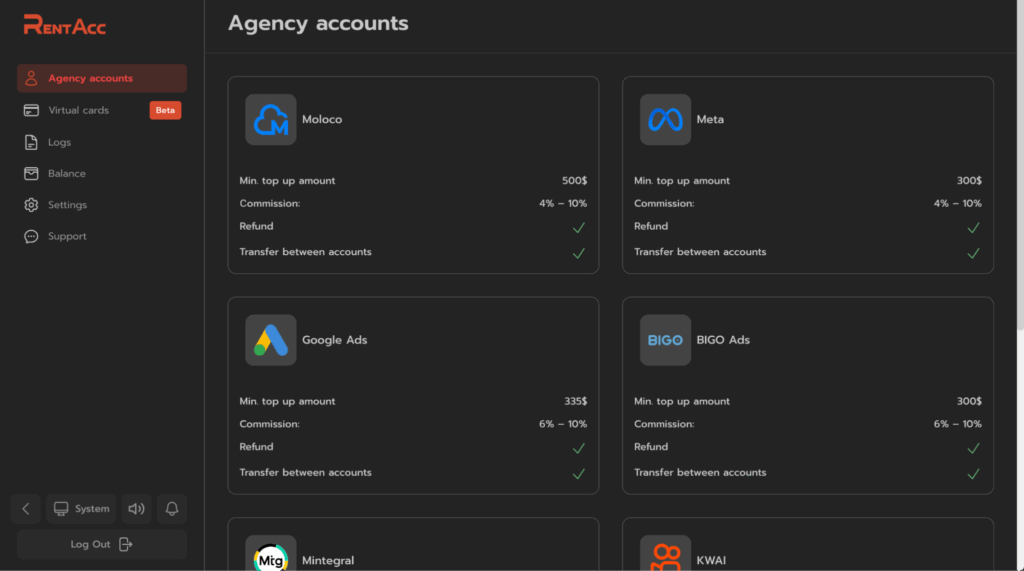
Task: Select the Mintegral card title
Action: point(328,561)
